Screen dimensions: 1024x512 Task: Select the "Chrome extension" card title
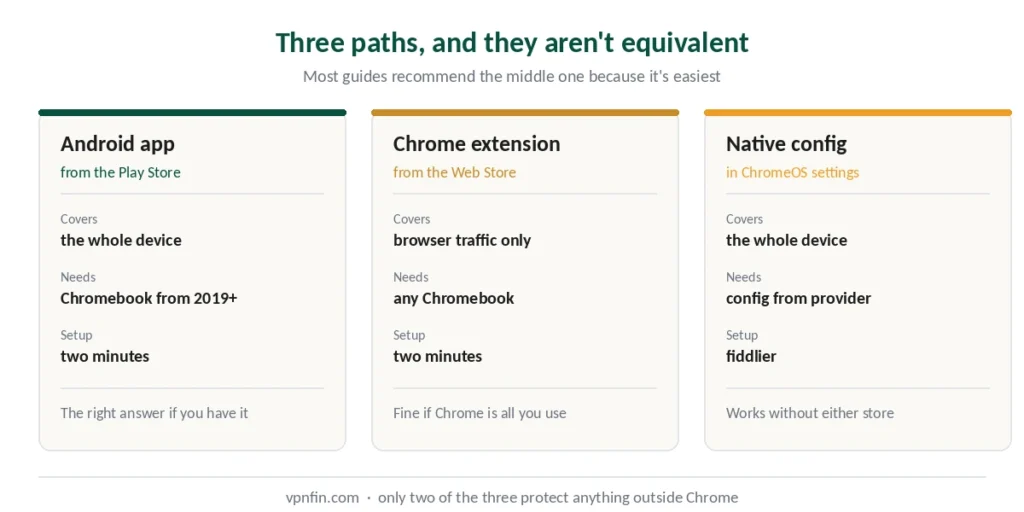(477, 144)
